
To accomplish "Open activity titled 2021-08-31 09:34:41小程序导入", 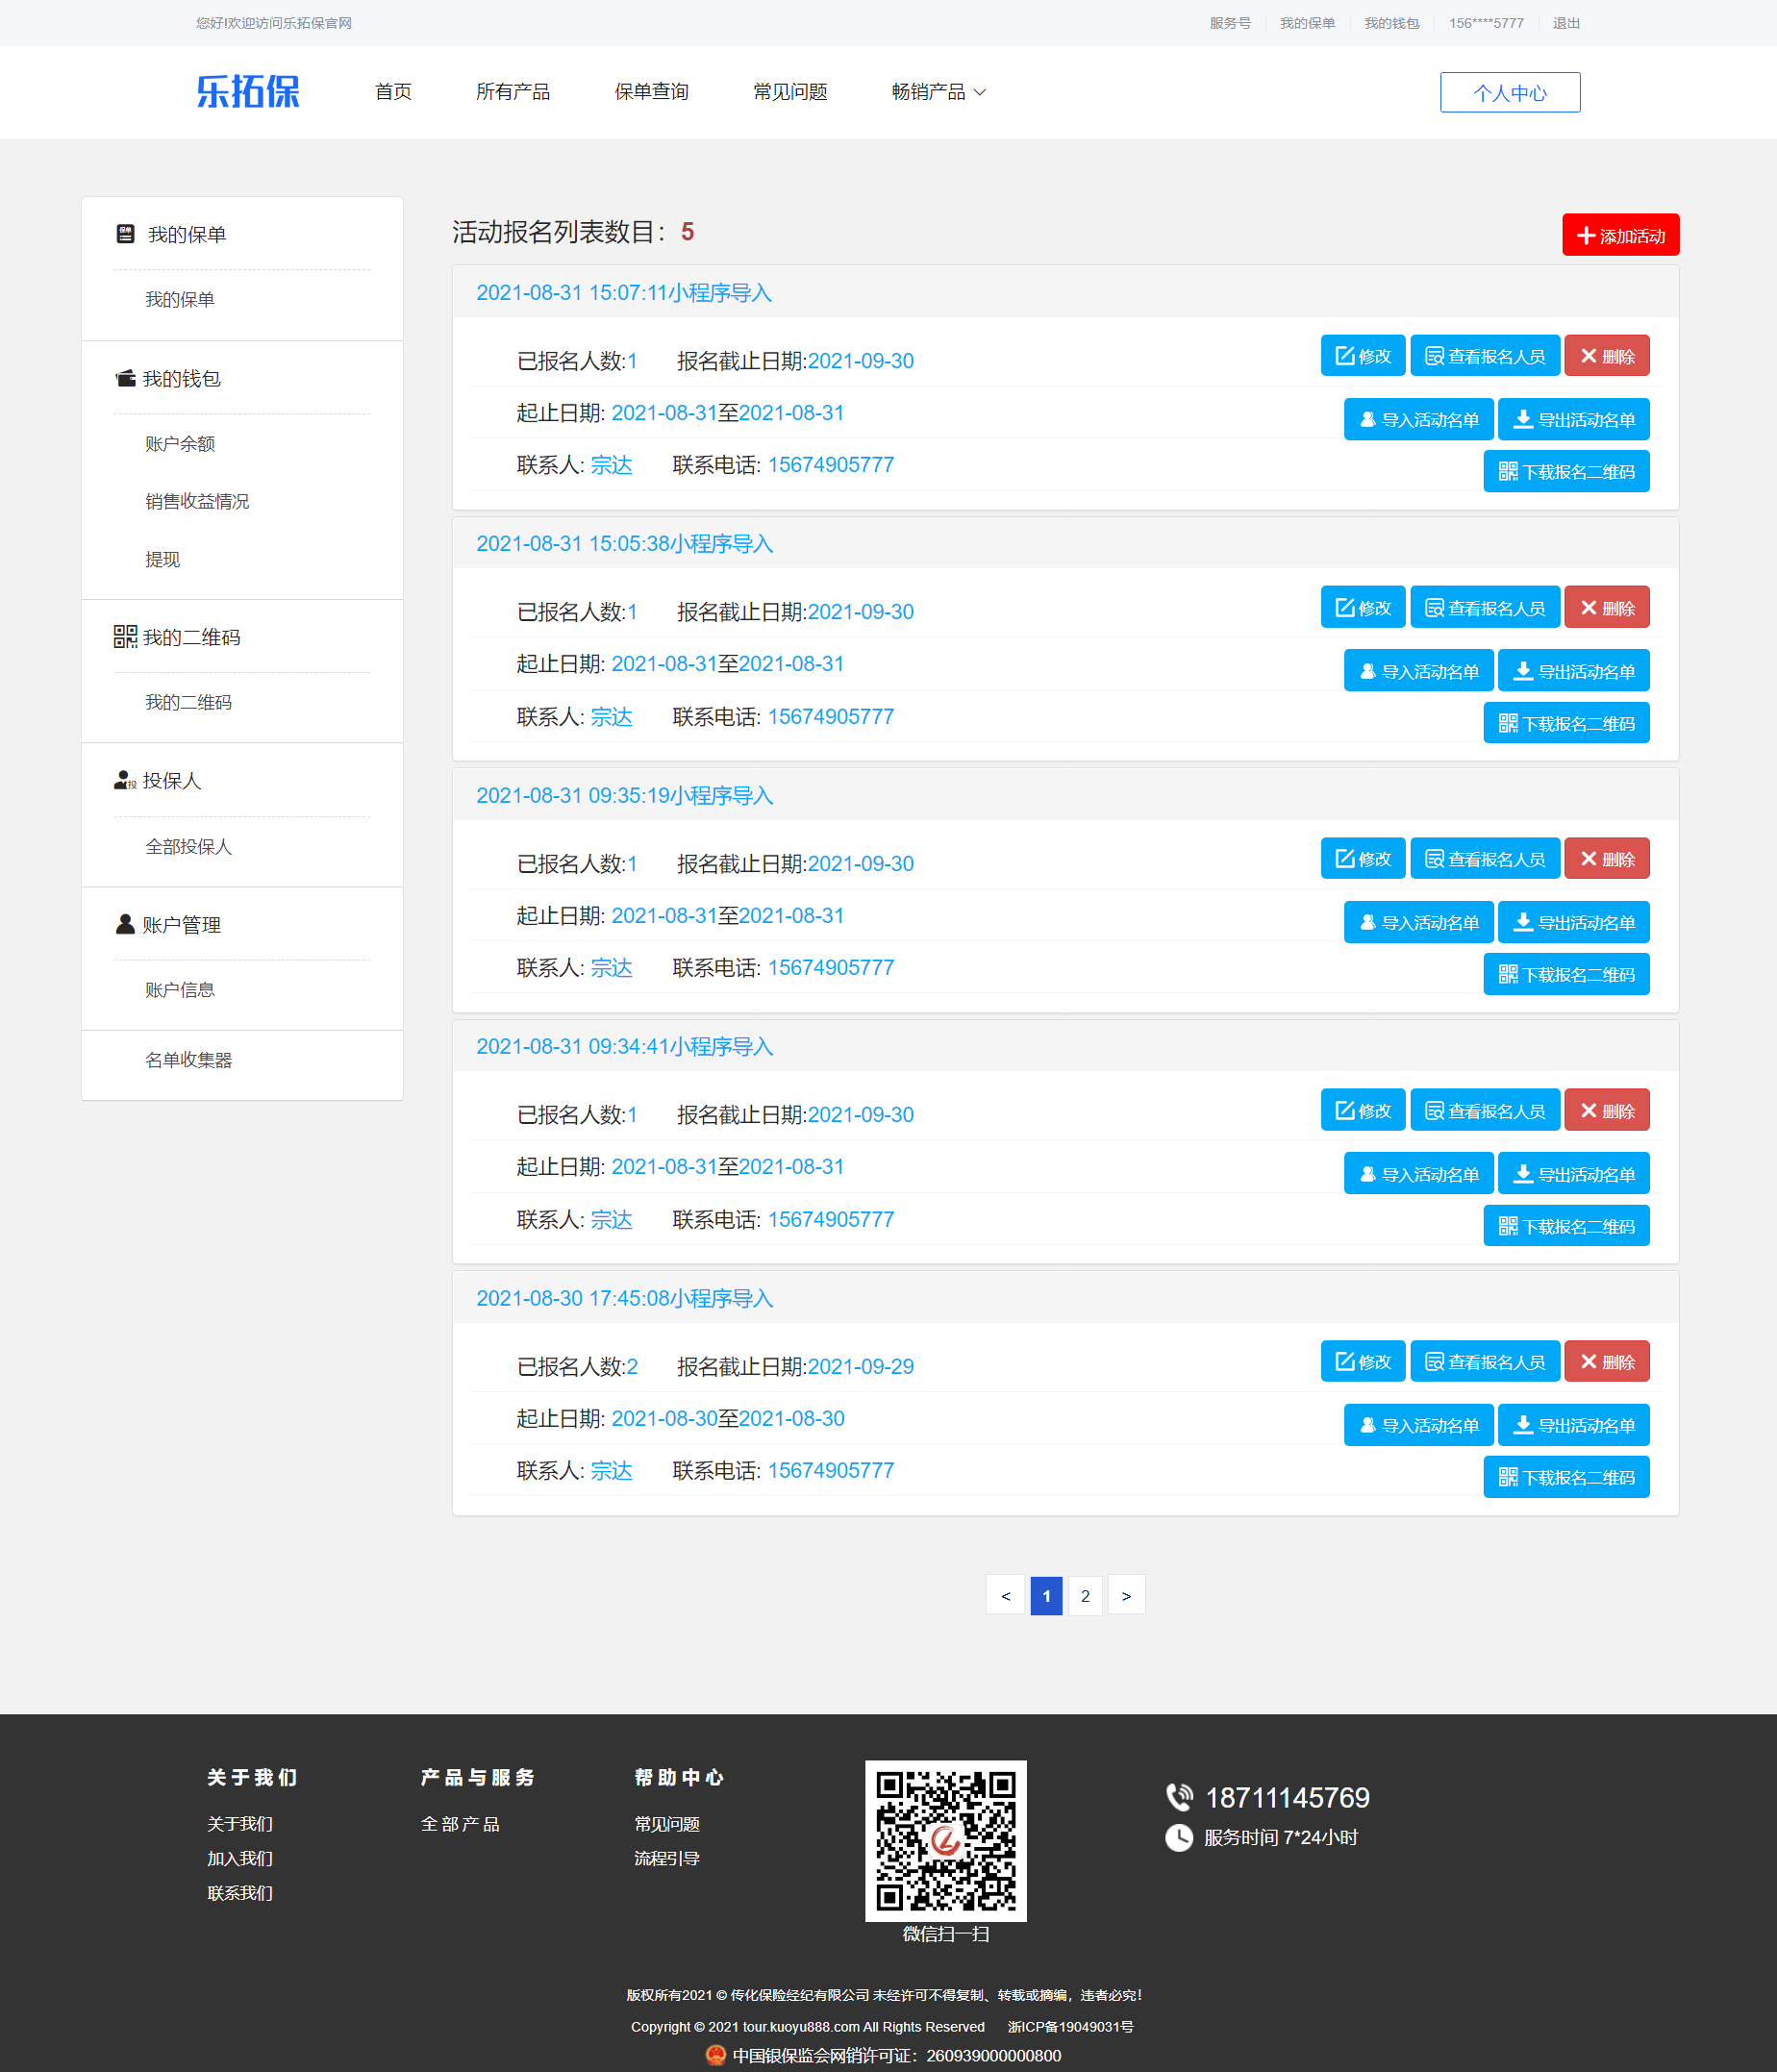I will [x=624, y=1046].
